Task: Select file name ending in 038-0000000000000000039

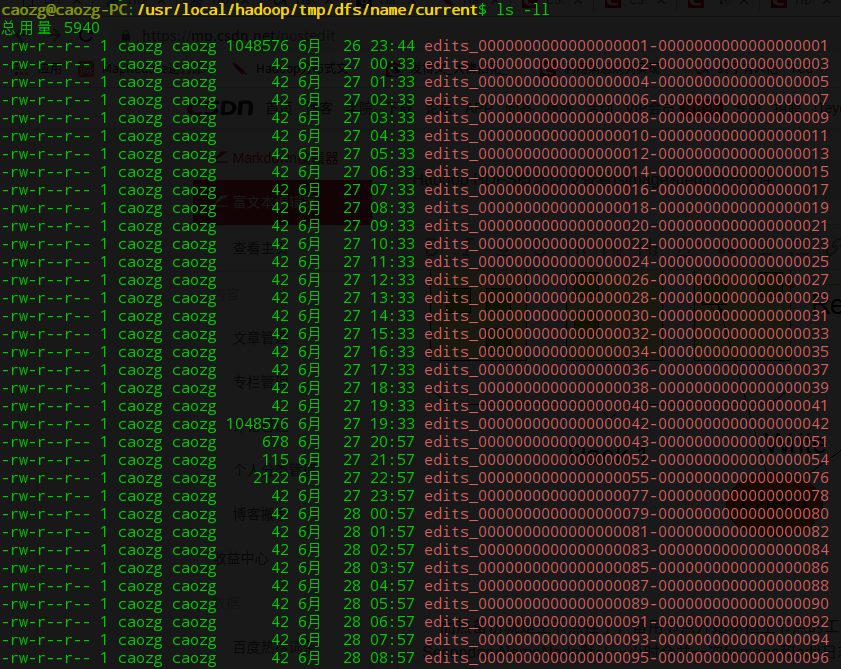Action: point(626,388)
